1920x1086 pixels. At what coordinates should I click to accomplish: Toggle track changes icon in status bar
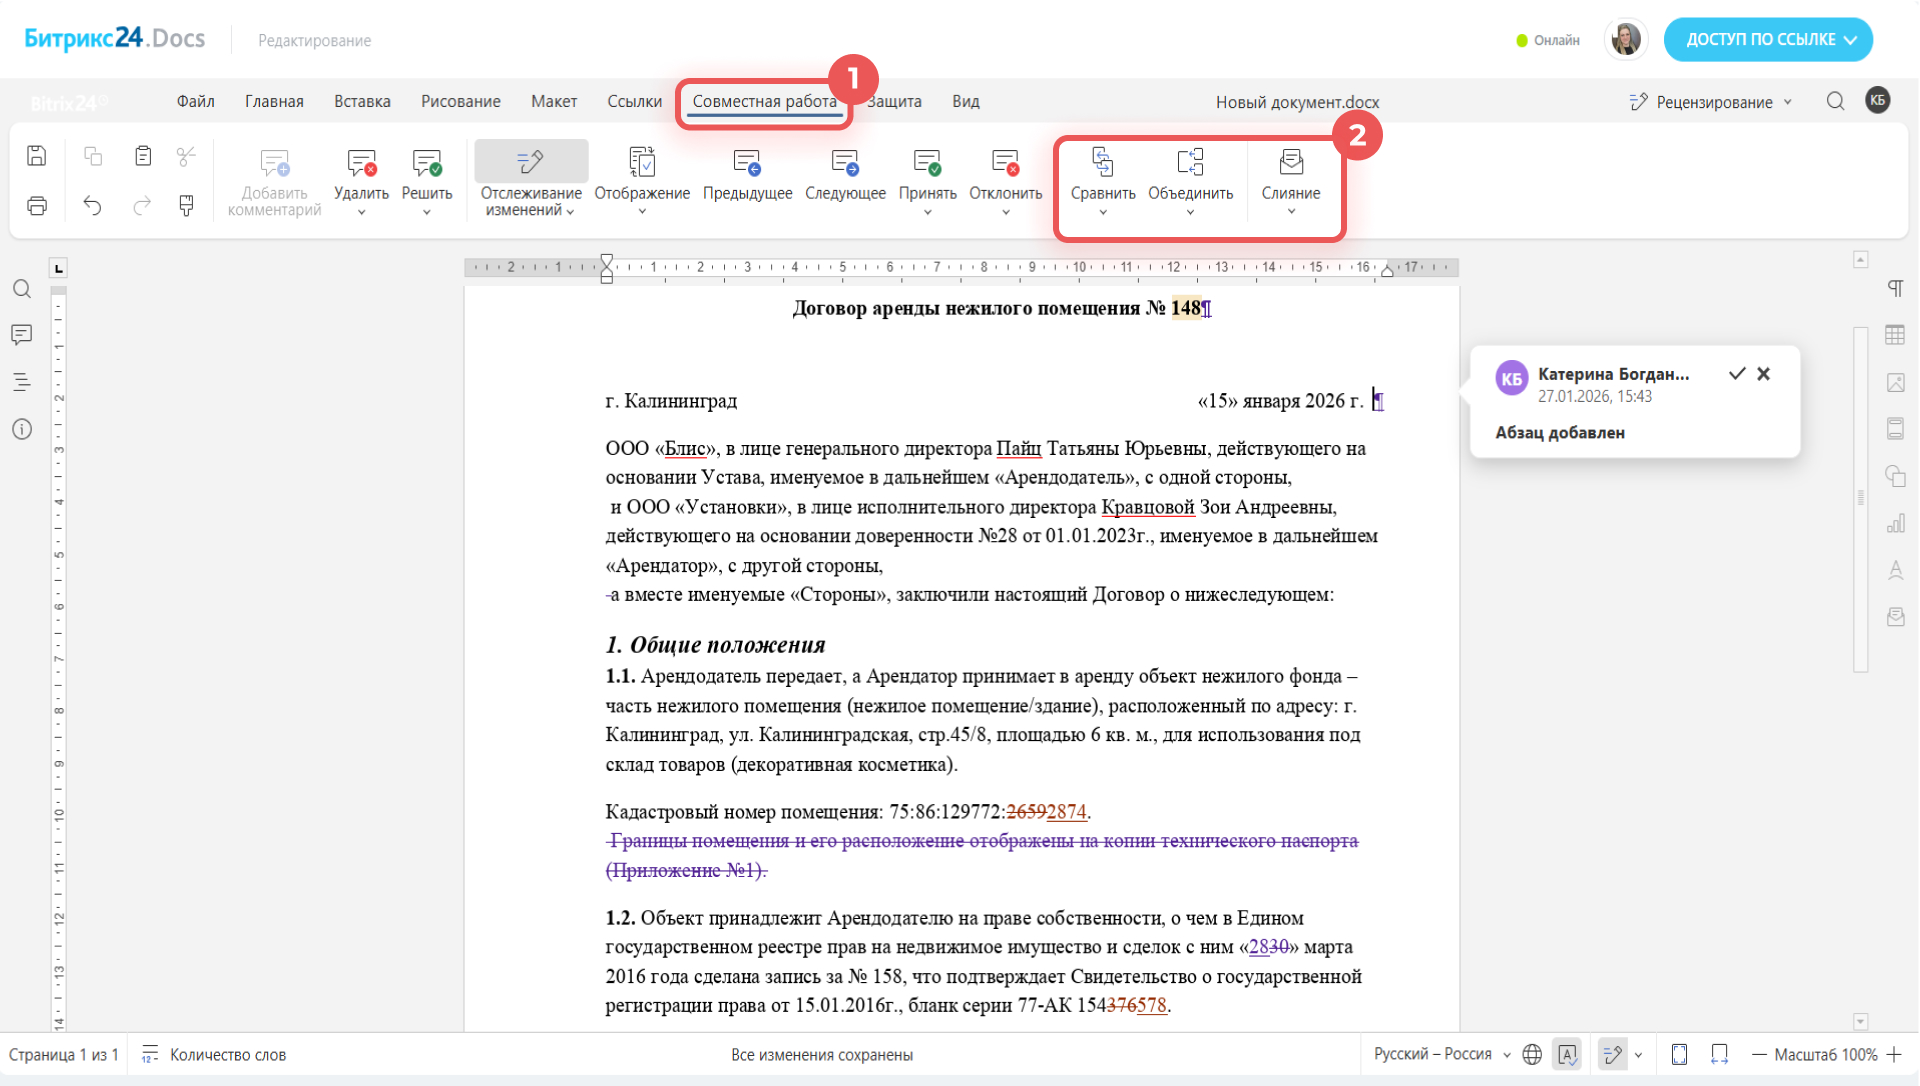click(1612, 1054)
